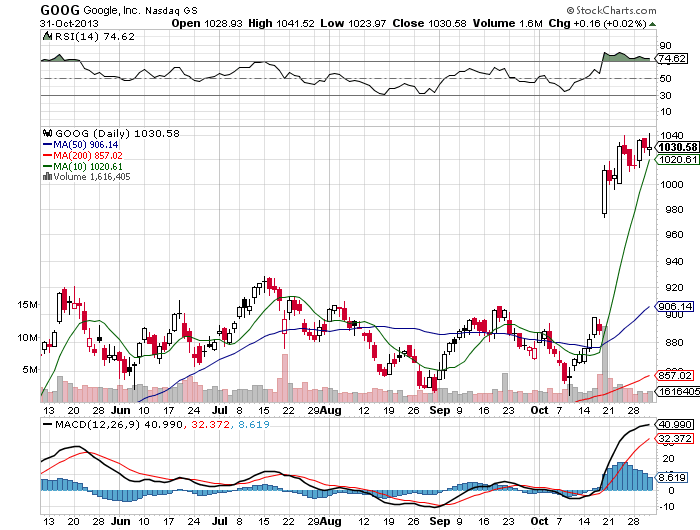Select the red MA(200) legend line swatch
Image resolution: width=700 pixels, height=530 pixels.
click(47, 155)
